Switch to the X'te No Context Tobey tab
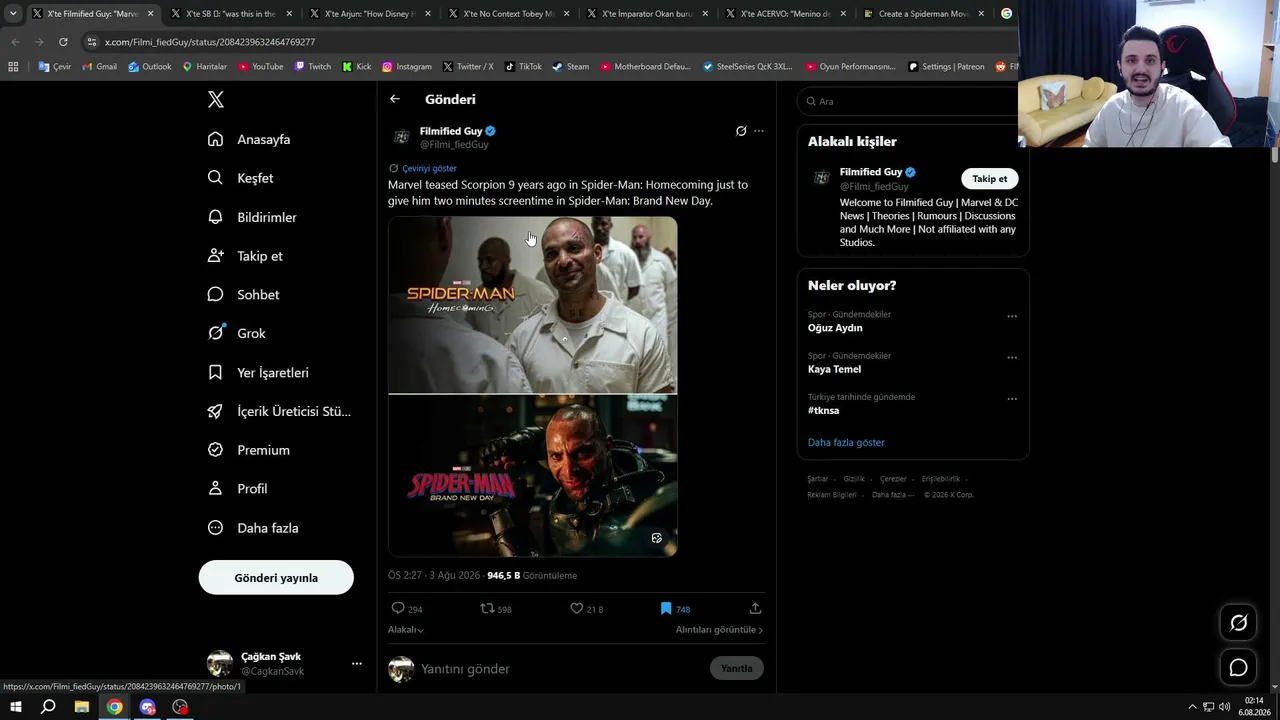The width and height of the screenshot is (1280, 720). [x=508, y=14]
